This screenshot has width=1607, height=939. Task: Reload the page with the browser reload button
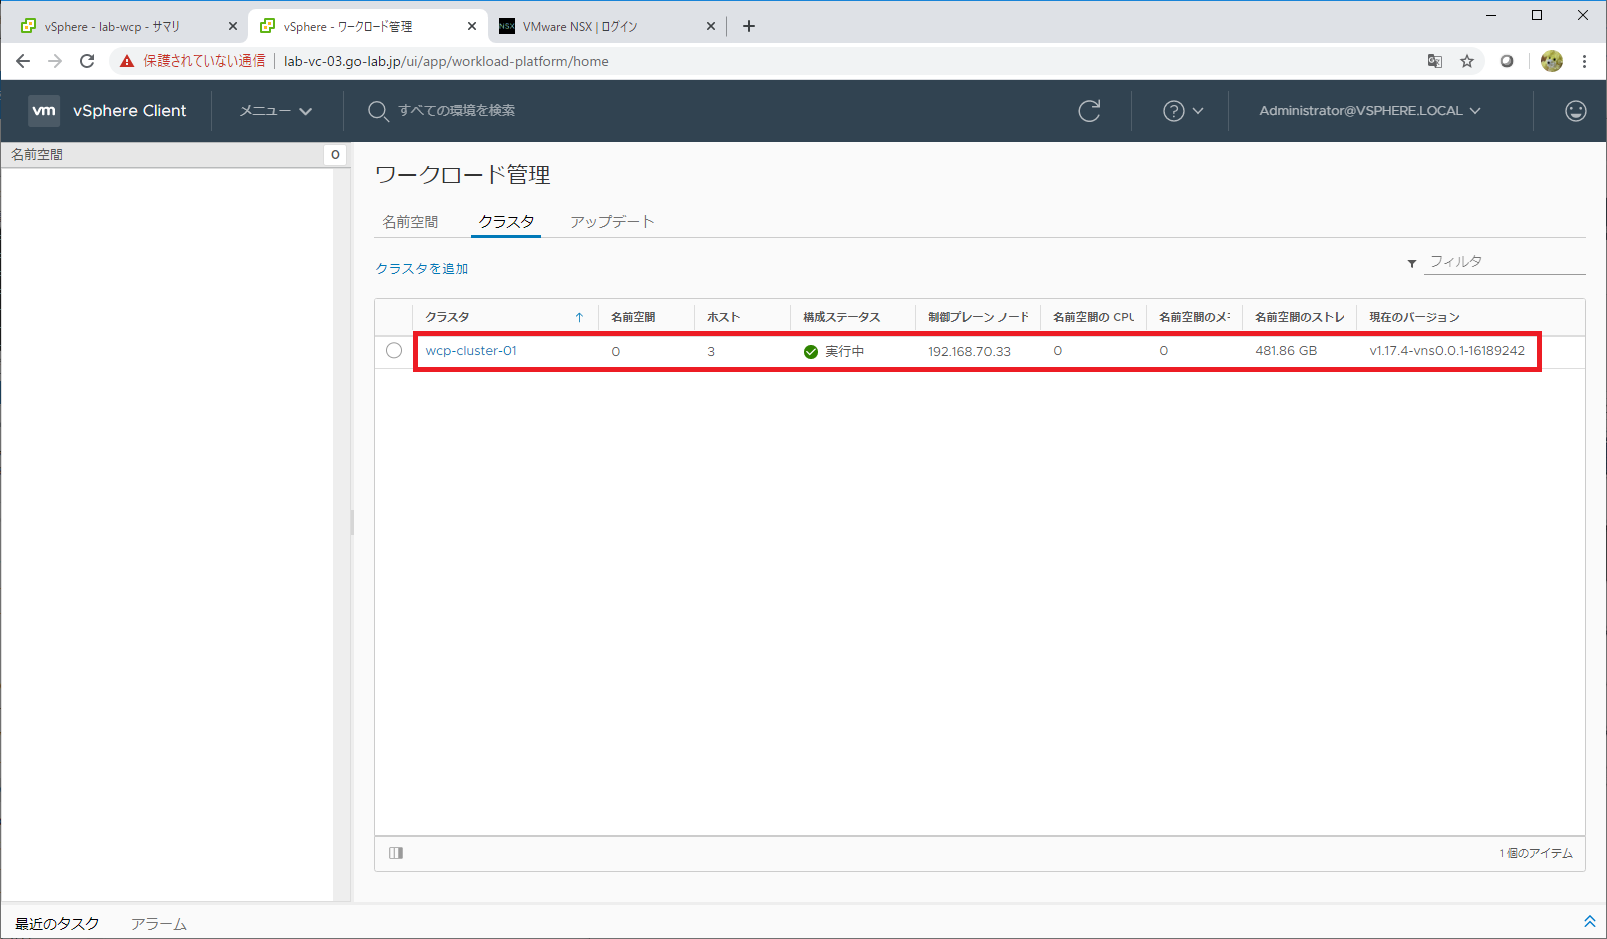pos(87,61)
